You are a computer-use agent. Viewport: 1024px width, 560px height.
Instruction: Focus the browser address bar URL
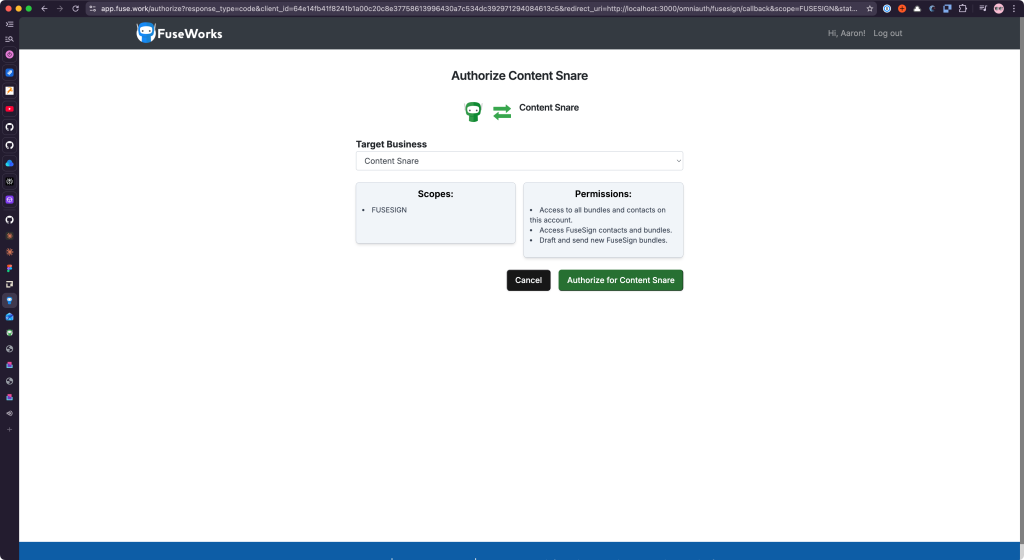point(478,8)
